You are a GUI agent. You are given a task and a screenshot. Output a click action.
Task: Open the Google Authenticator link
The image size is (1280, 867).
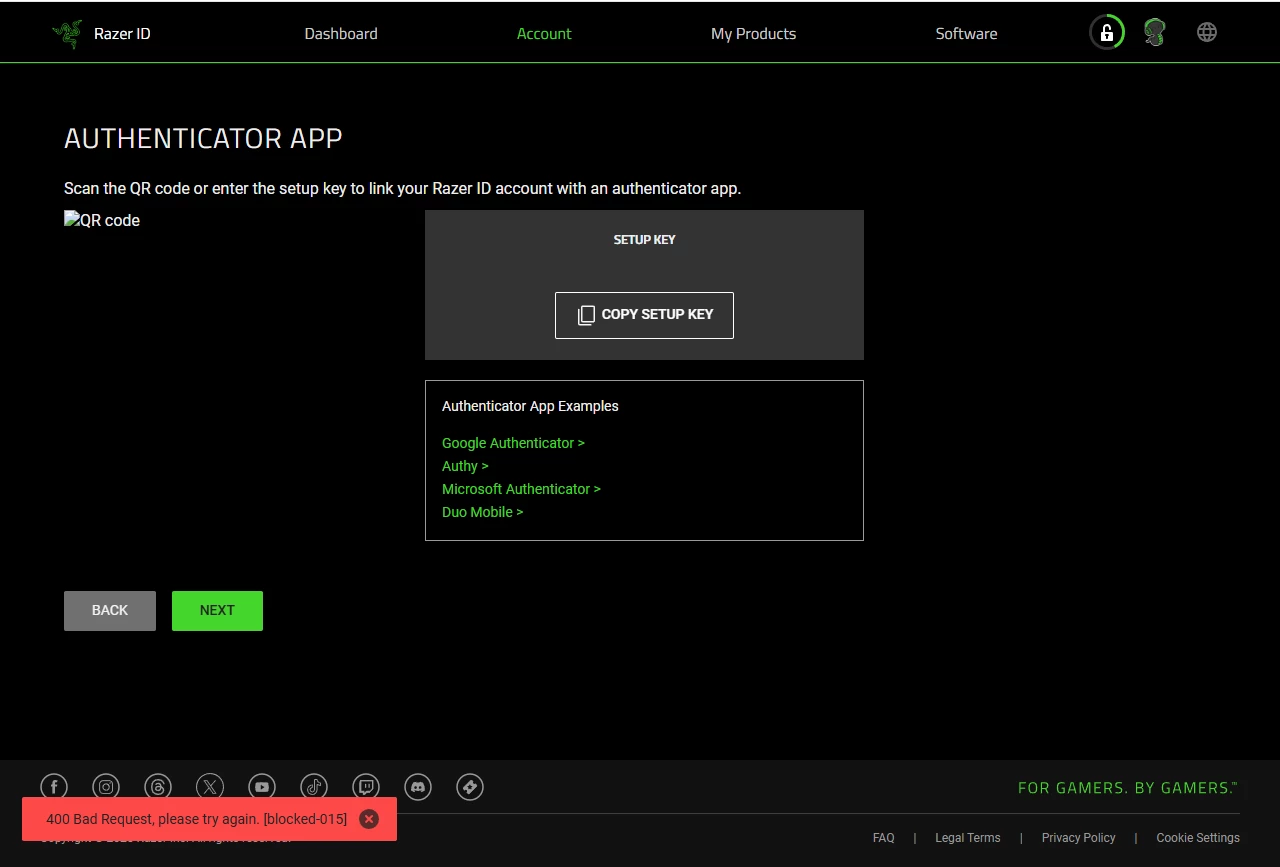click(x=513, y=443)
